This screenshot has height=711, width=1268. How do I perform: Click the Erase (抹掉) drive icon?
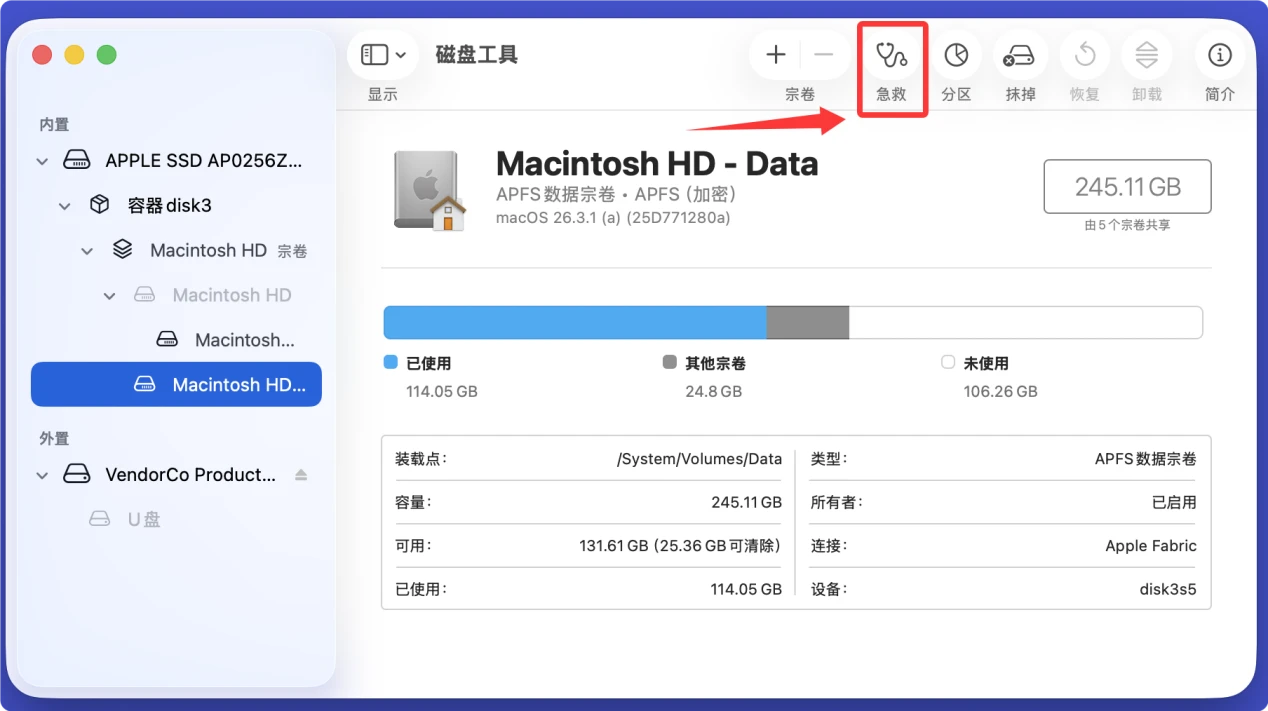point(1019,55)
